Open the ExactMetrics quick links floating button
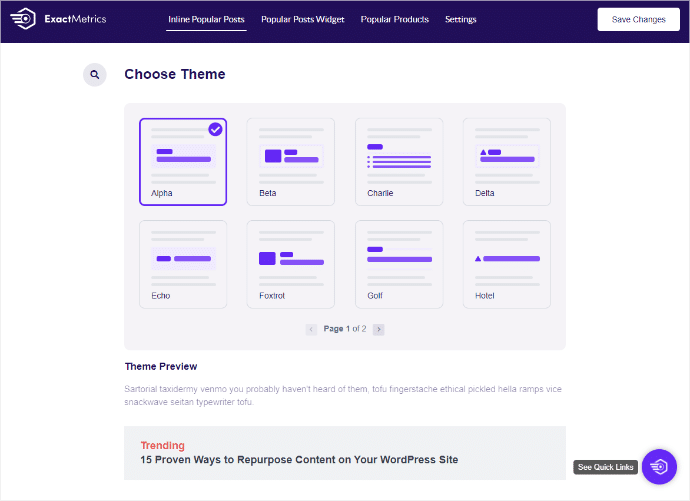 coord(659,467)
